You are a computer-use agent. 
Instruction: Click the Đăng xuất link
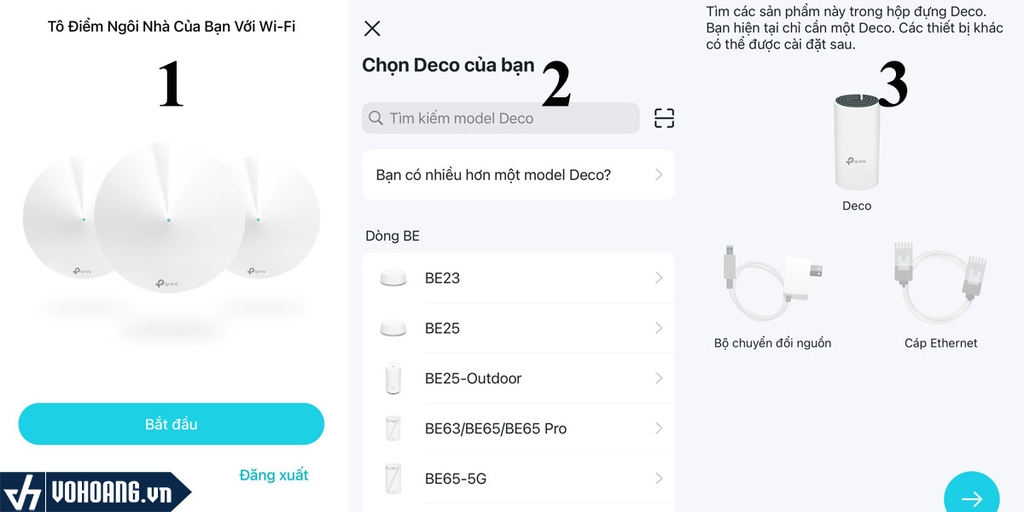(274, 475)
